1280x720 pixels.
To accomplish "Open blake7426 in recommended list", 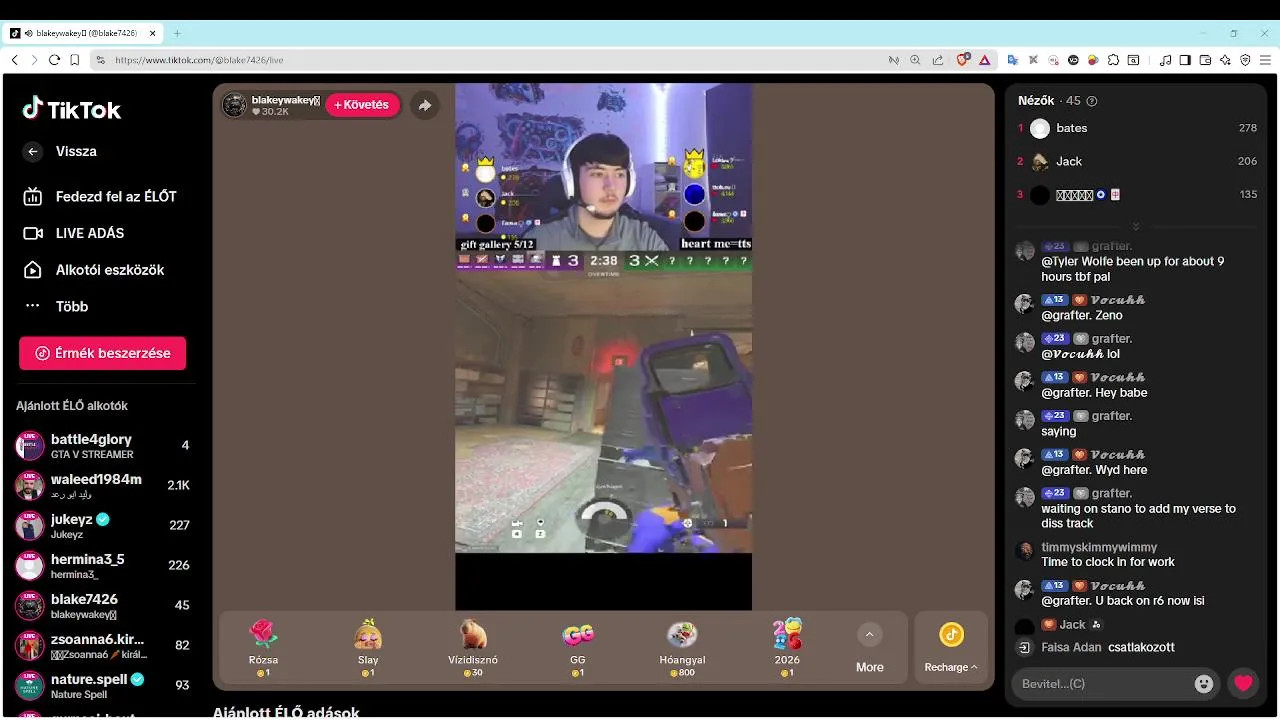I will 102,606.
